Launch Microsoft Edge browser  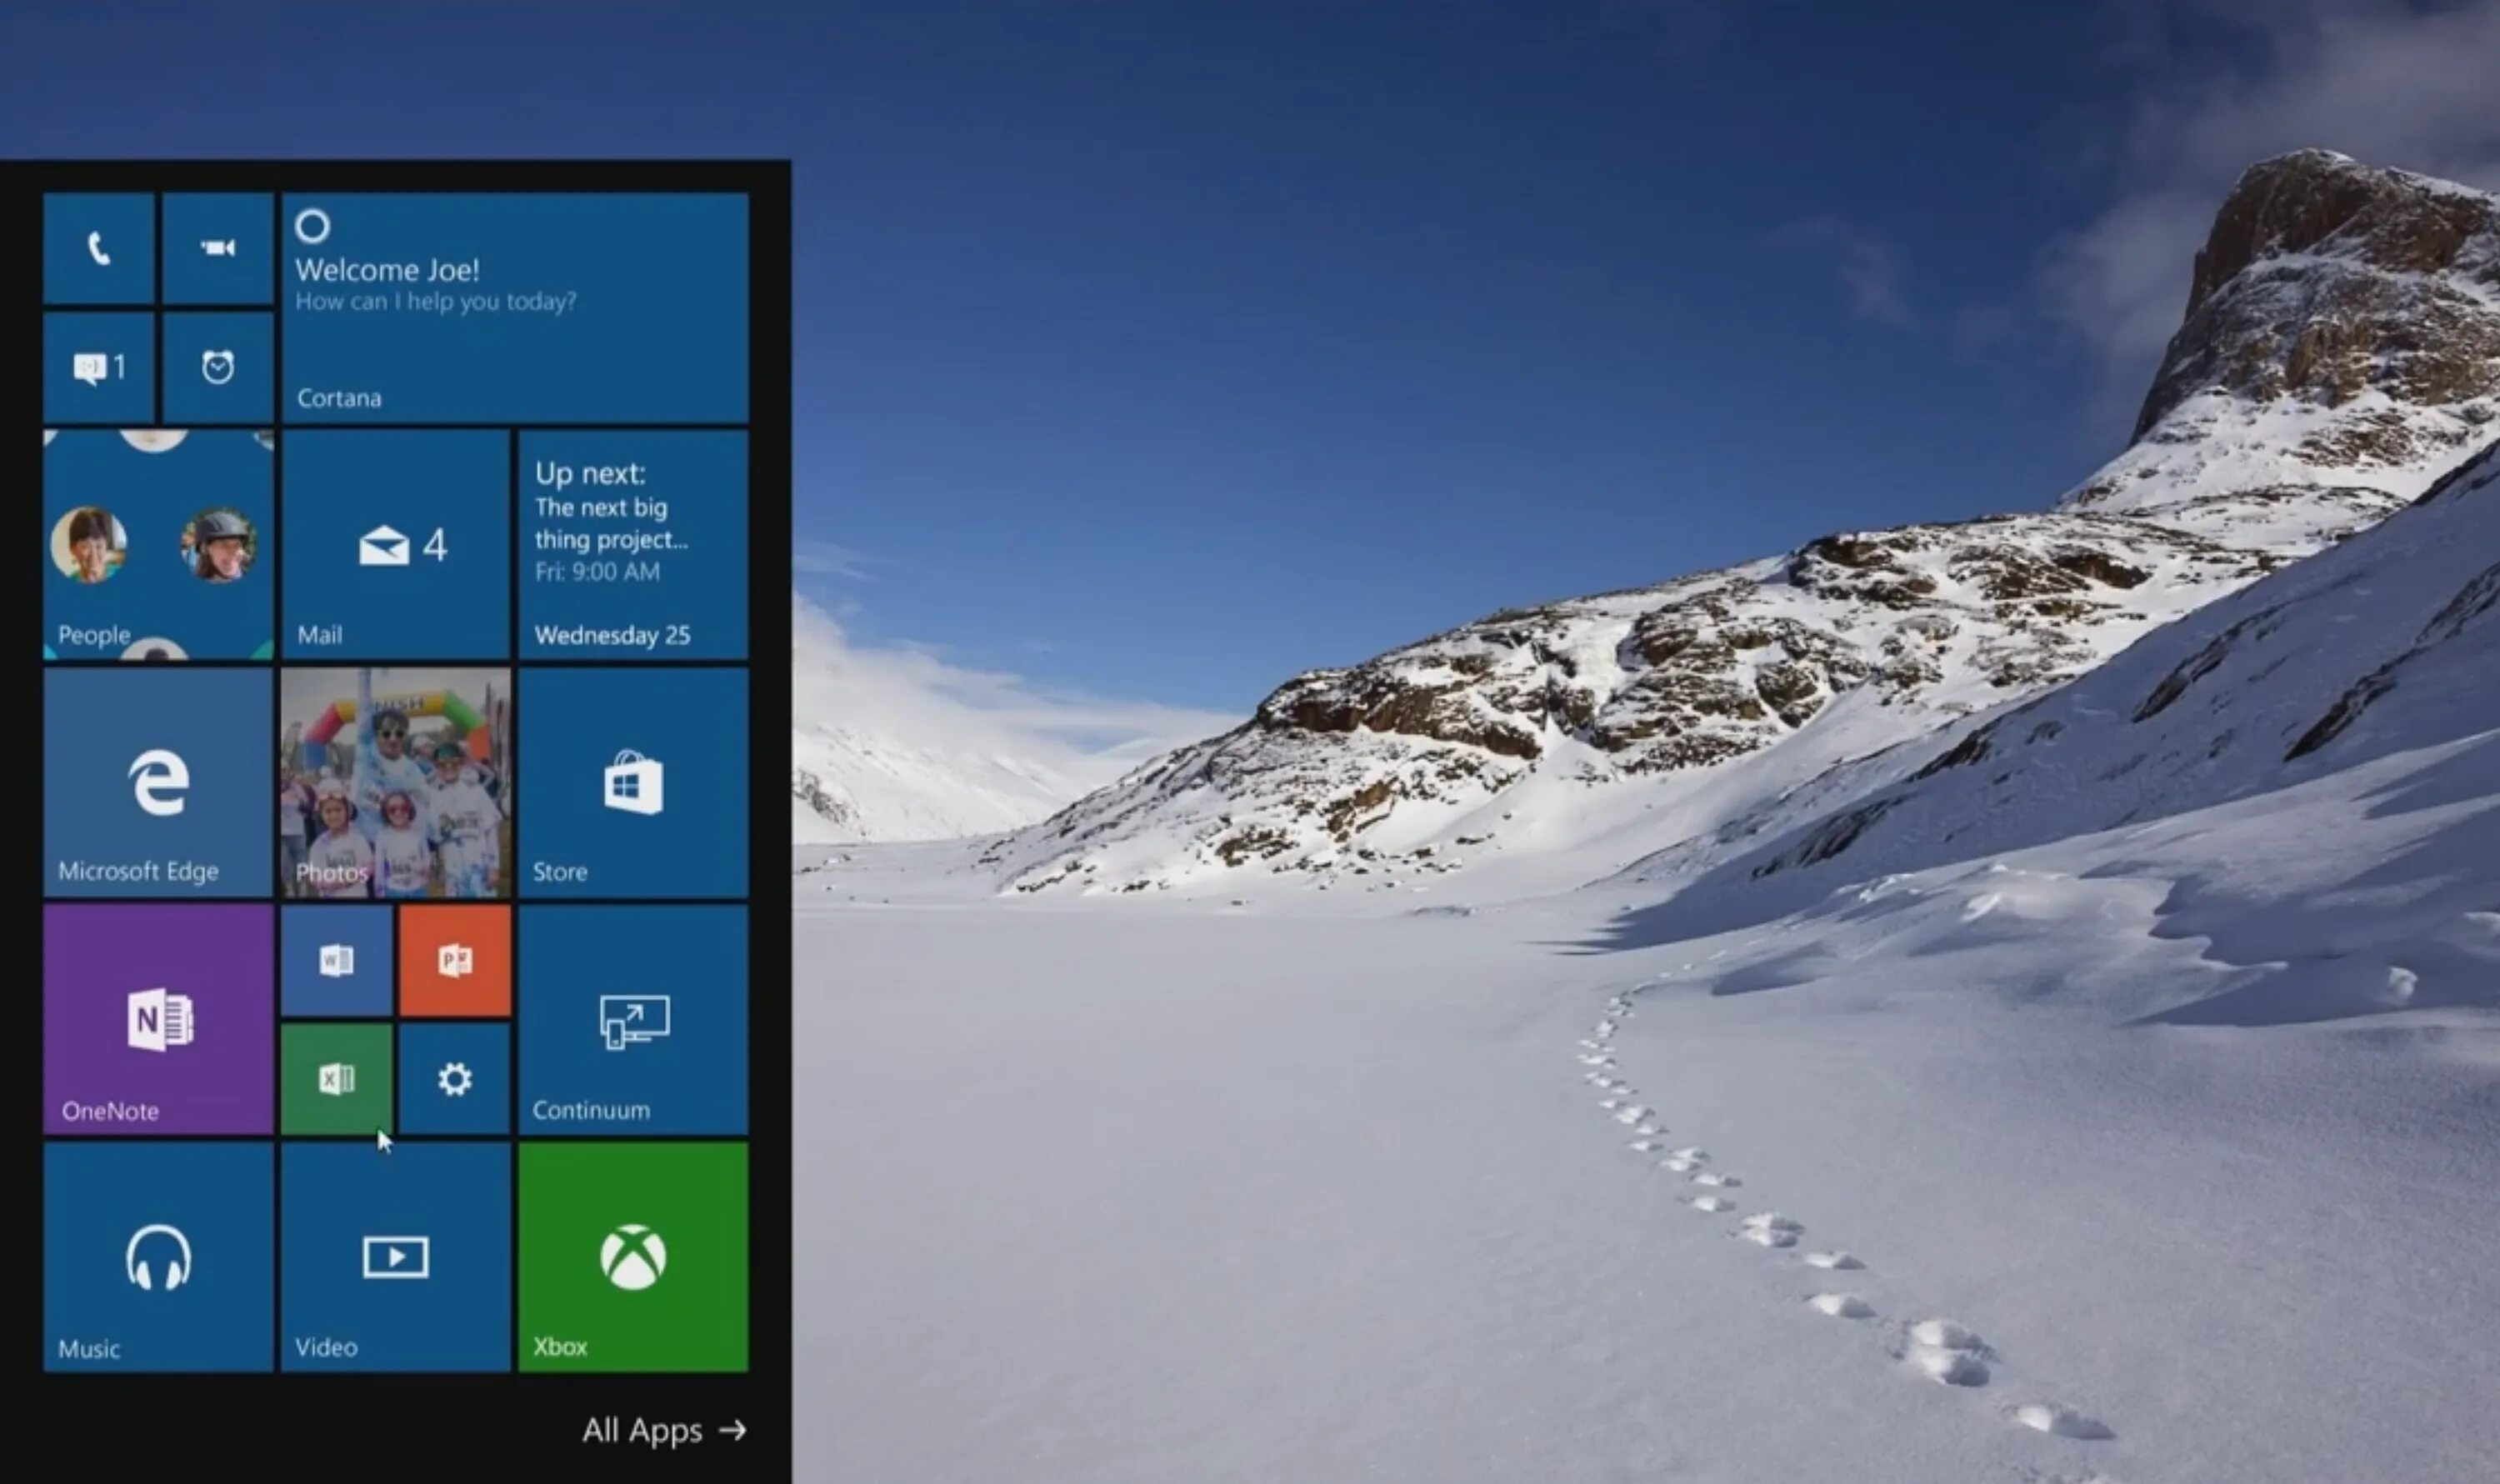158,782
